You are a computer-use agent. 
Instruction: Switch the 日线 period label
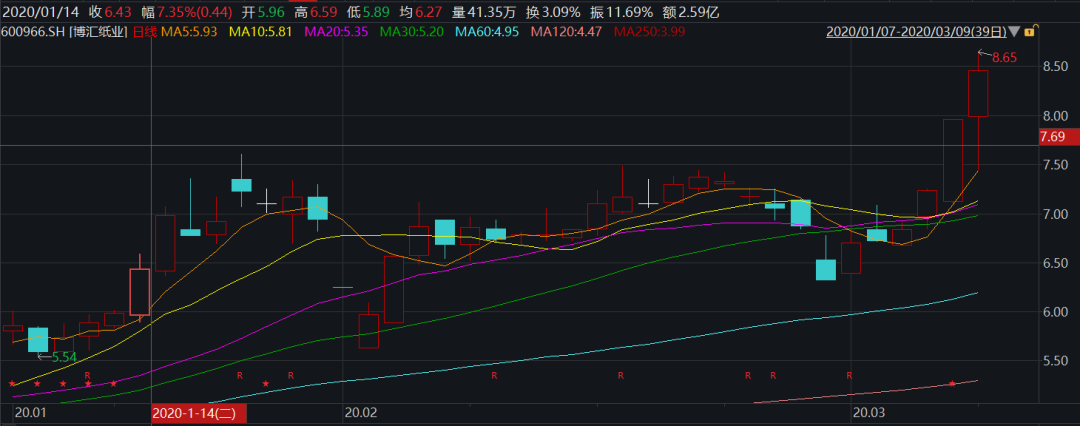coord(143,32)
